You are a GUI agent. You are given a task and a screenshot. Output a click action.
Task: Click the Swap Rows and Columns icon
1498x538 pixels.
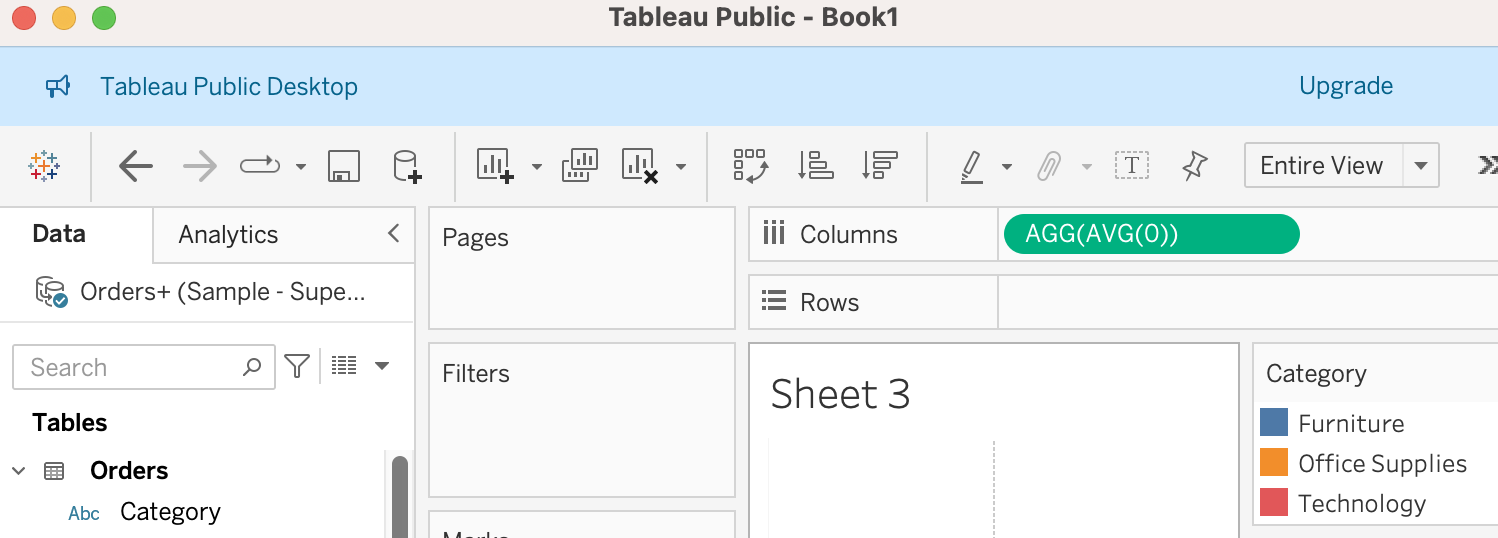click(751, 166)
